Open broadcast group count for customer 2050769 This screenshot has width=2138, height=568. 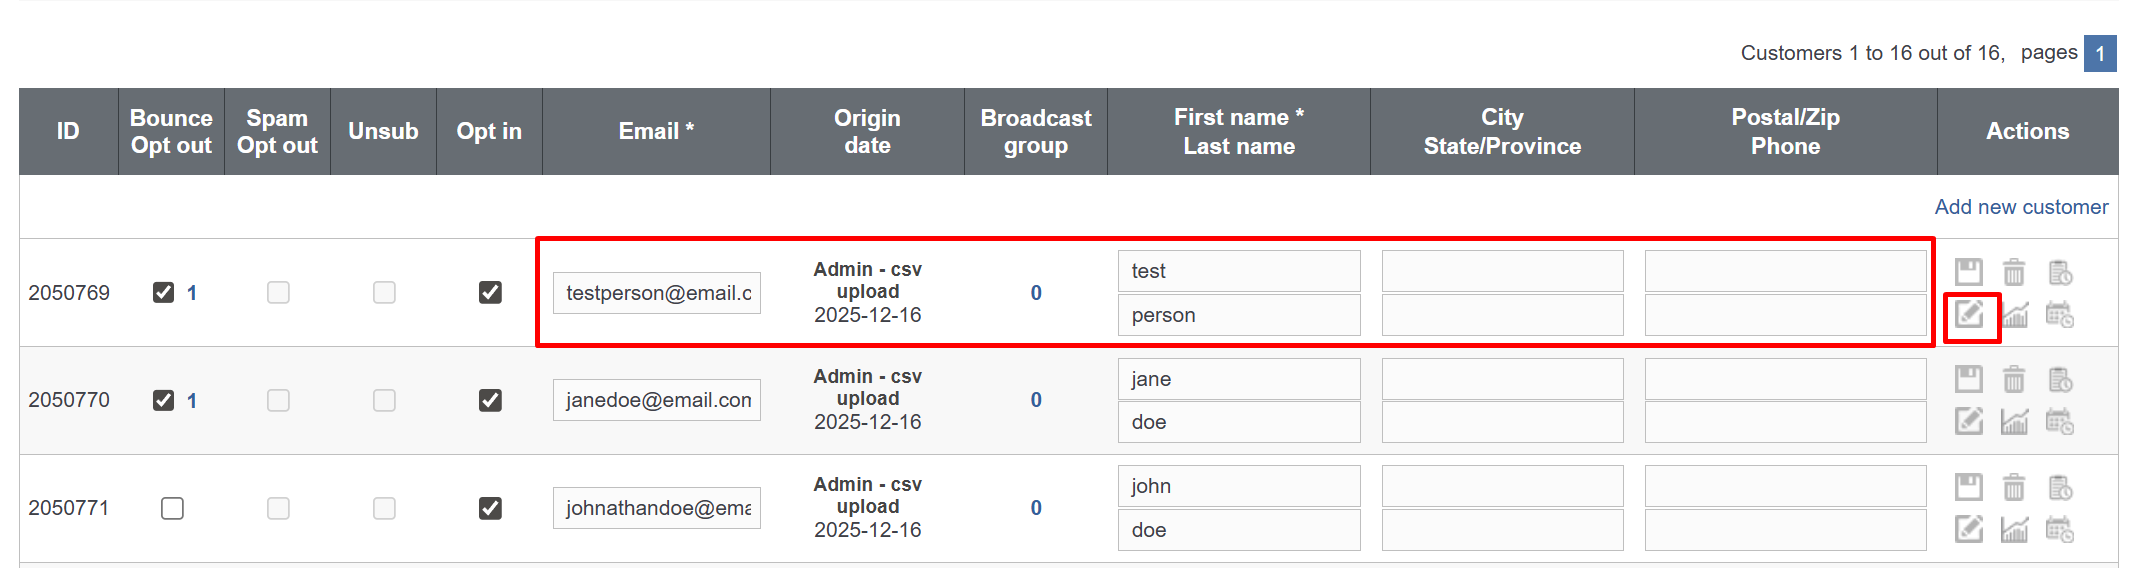point(1036,293)
